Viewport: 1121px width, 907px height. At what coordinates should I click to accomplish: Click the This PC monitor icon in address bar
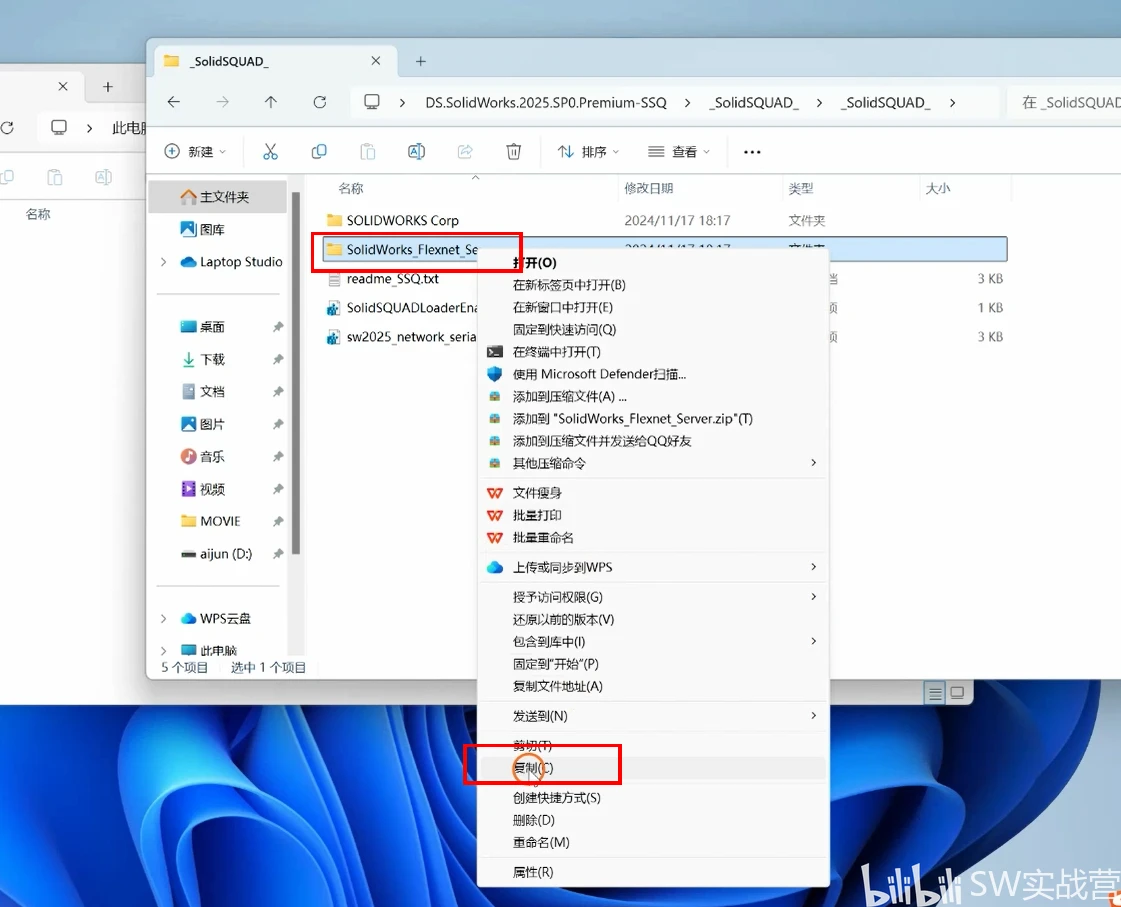pos(372,102)
